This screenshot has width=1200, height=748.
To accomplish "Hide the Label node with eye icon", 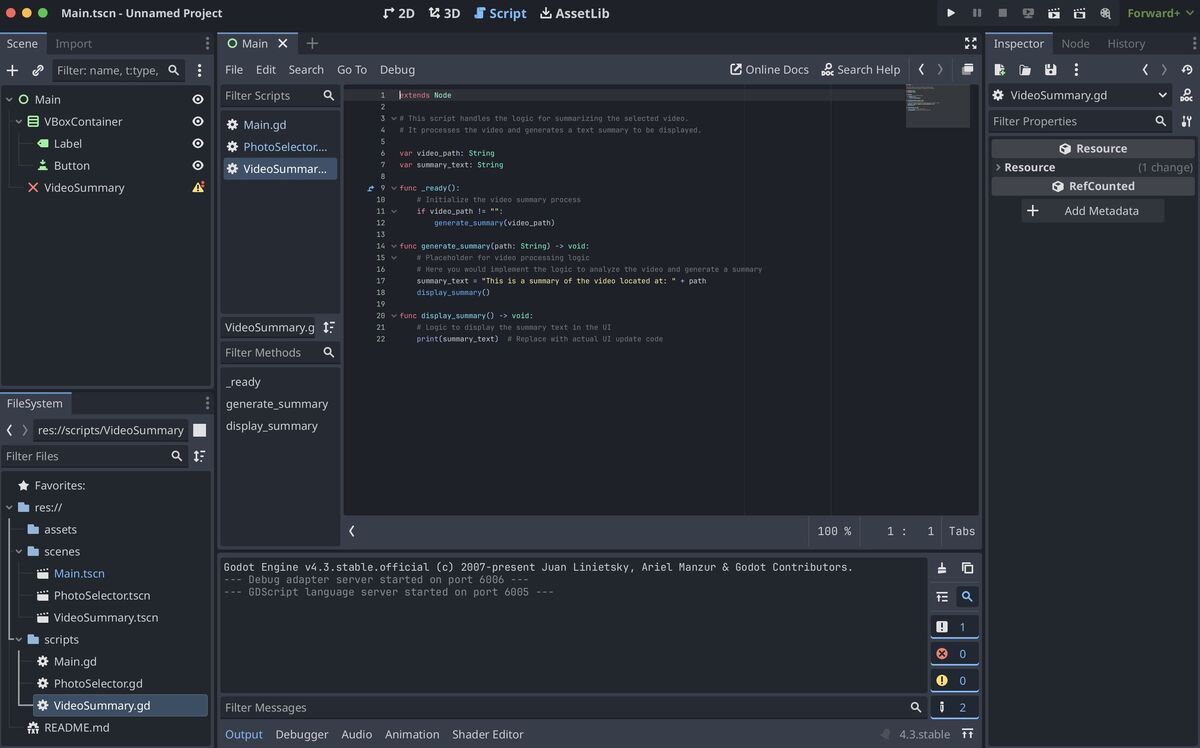I will click(x=198, y=143).
